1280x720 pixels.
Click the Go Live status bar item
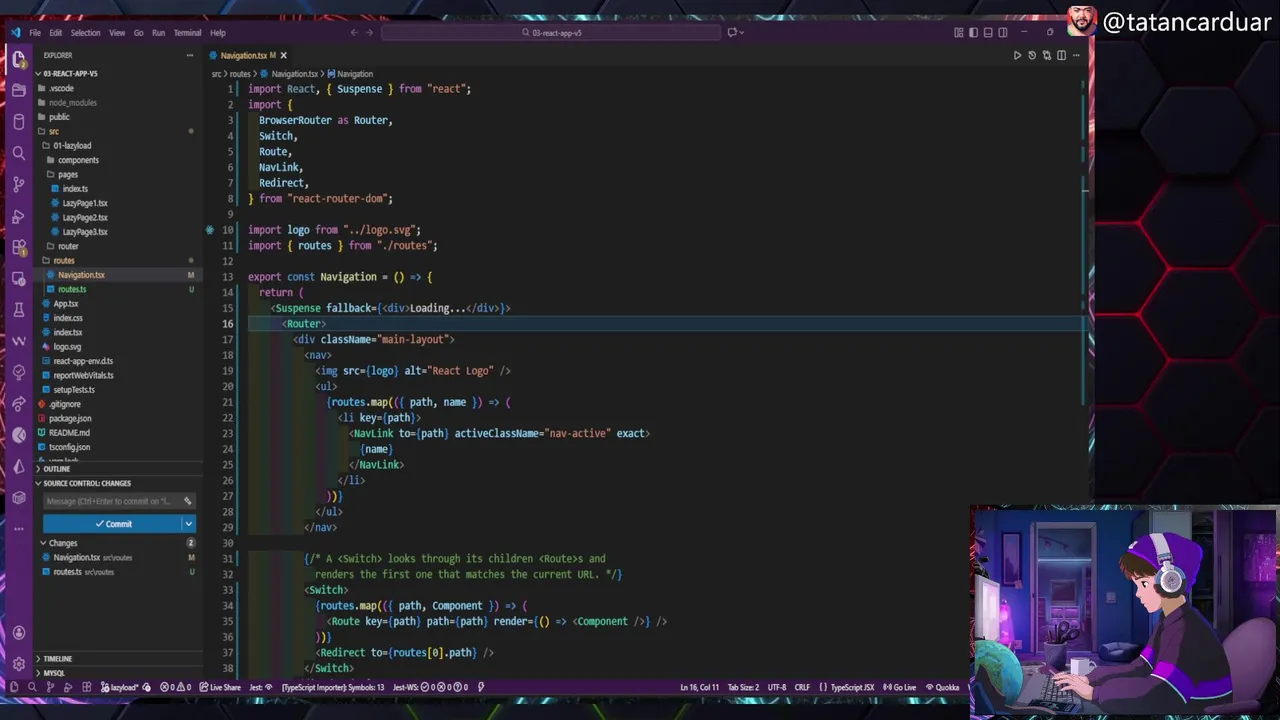pyautogui.click(x=900, y=687)
